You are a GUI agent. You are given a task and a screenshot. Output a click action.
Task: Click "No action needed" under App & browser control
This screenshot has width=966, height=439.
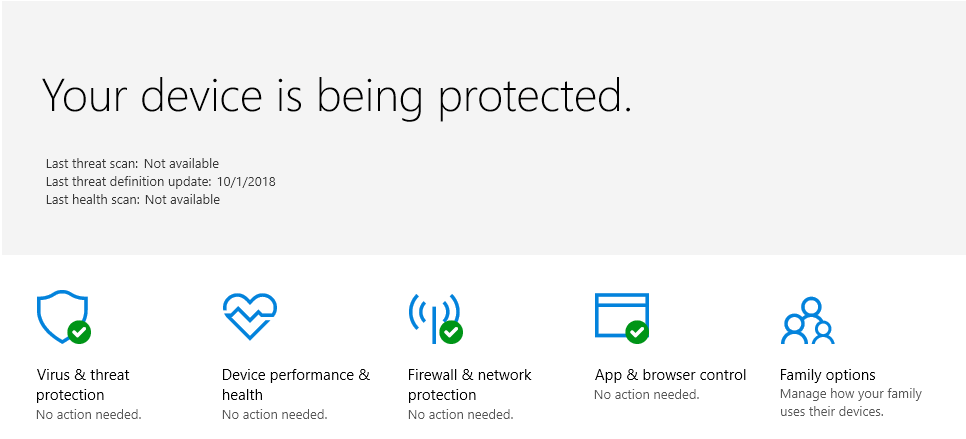tap(646, 395)
